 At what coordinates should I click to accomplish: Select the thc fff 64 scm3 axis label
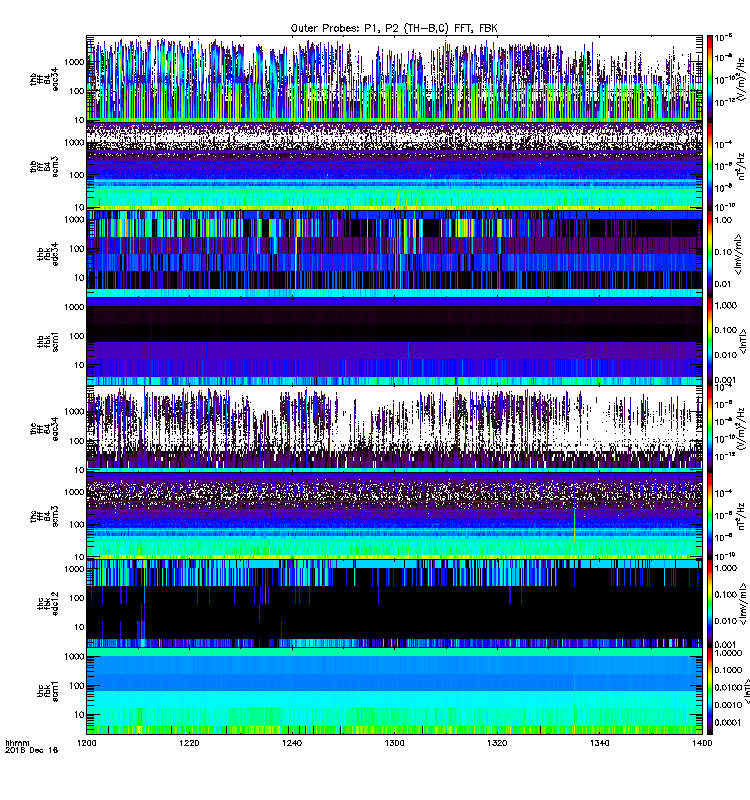44,516
